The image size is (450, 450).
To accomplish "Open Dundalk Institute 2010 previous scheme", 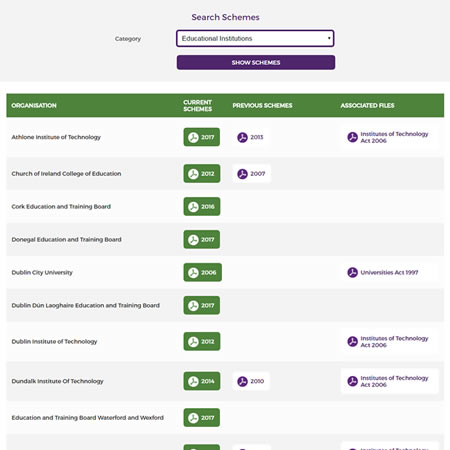I will [251, 381].
